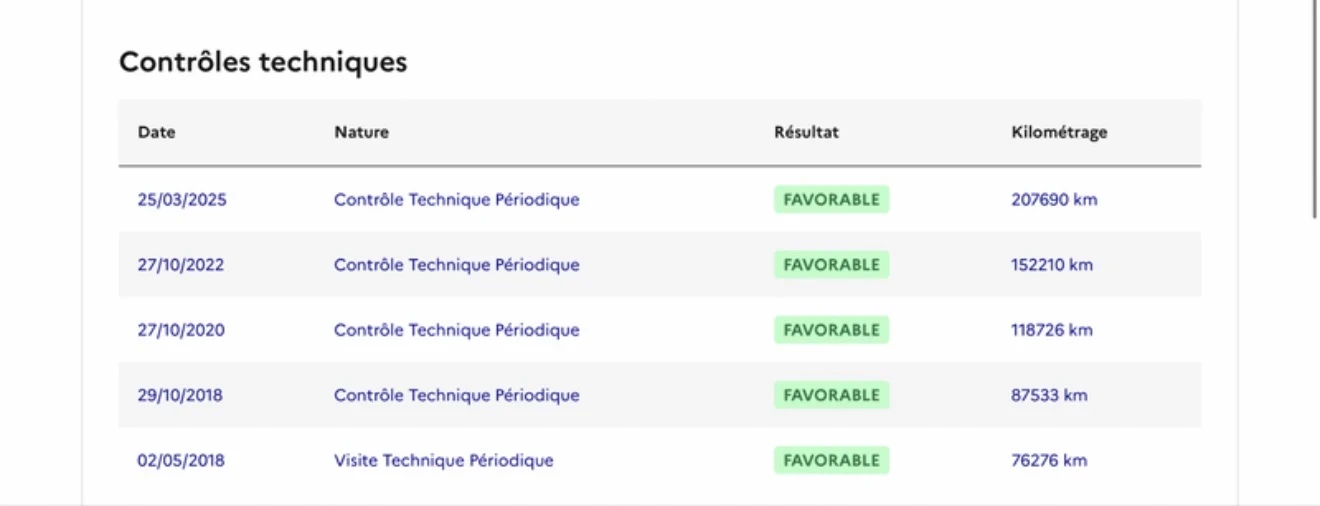Click the 27/10/2020 date cell
Viewport: 1320px width, 506px height.
click(x=181, y=330)
